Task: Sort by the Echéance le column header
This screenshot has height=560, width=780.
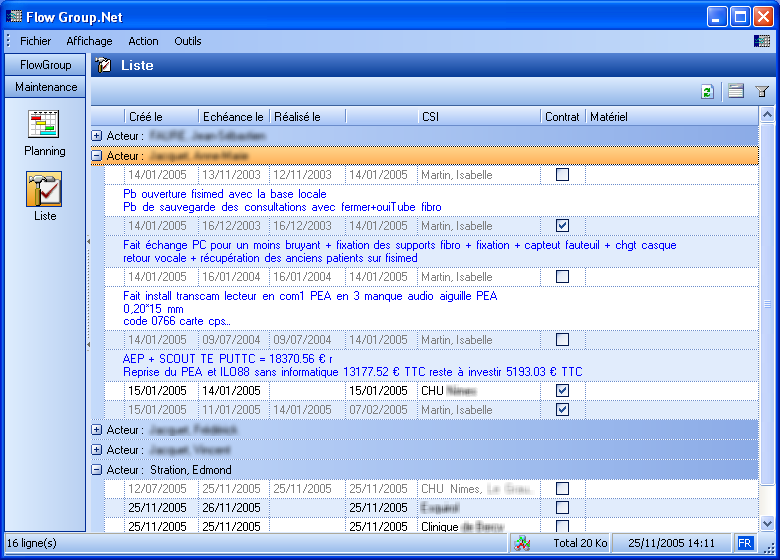Action: point(232,117)
